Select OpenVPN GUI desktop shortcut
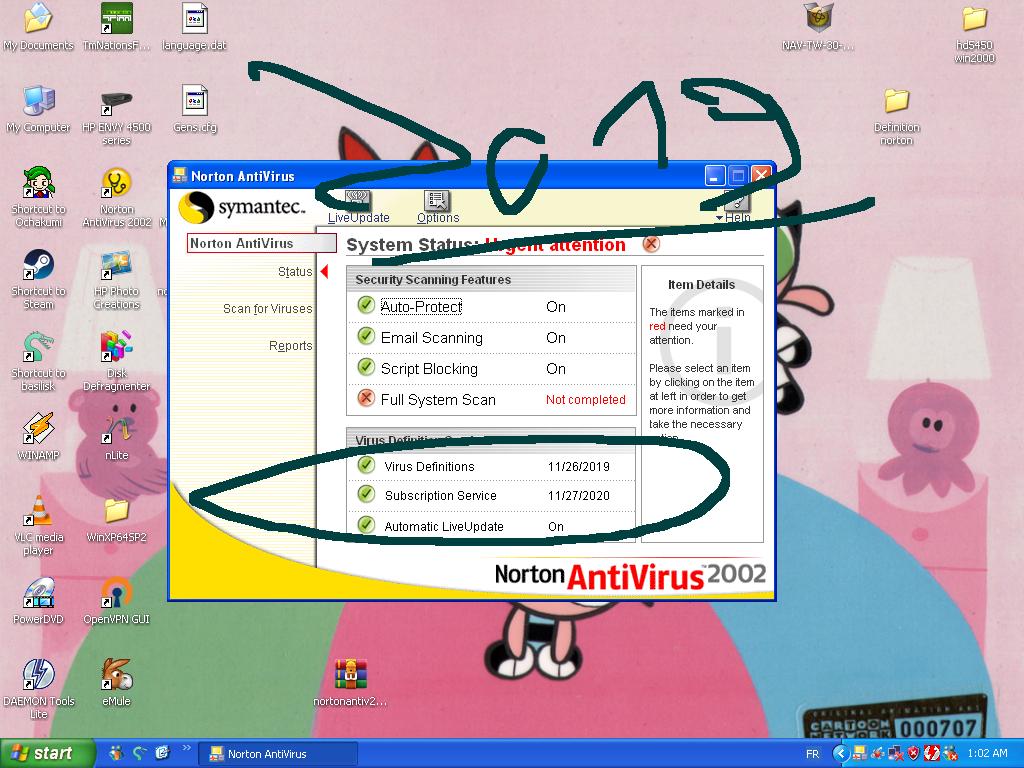The width and height of the screenshot is (1024, 768). 116,601
